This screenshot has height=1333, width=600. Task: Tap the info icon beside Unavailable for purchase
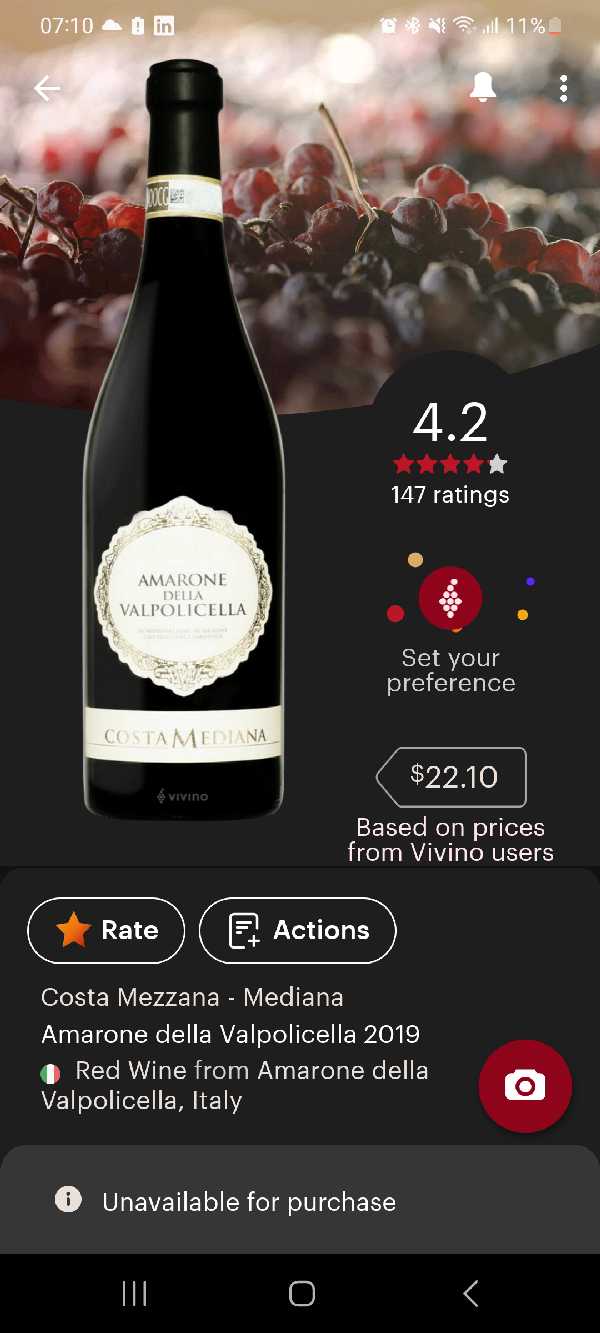[x=68, y=1199]
